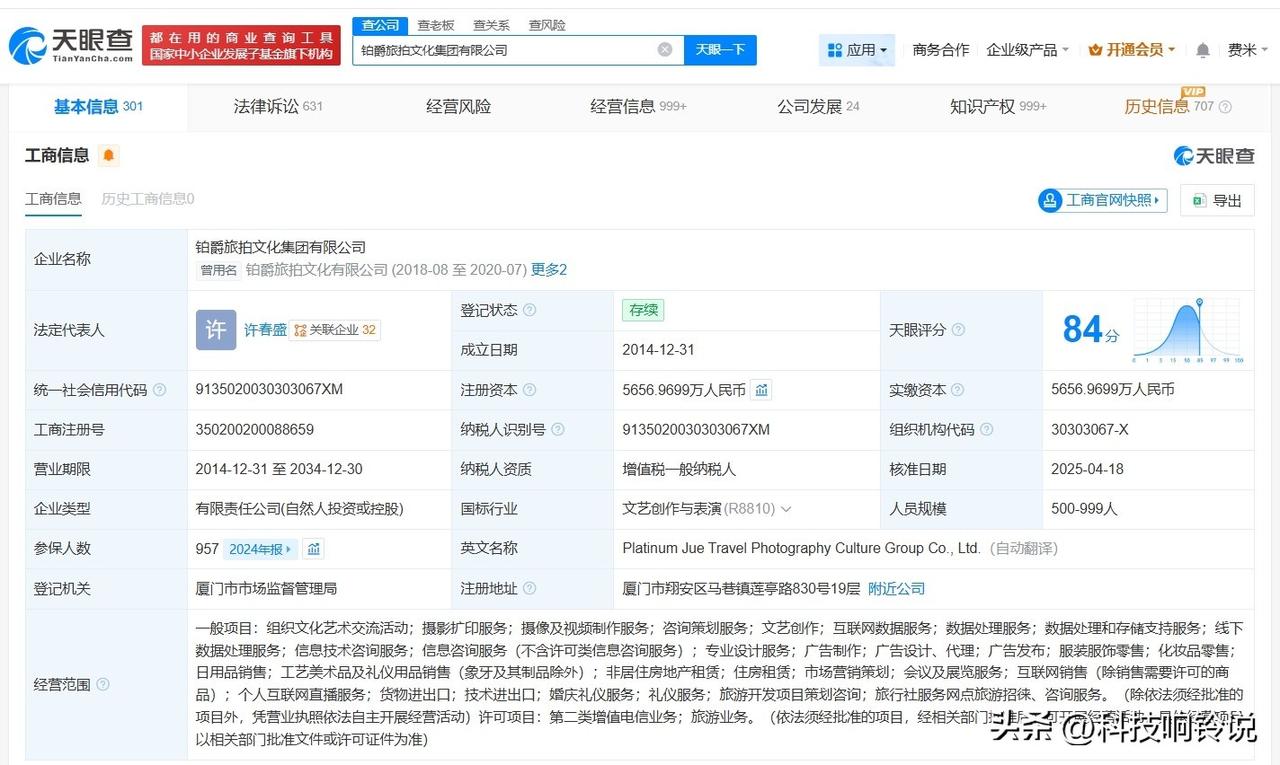The width and height of the screenshot is (1280, 765).
Task: Click the help icon next to 实缴资本
Action: coord(958,390)
